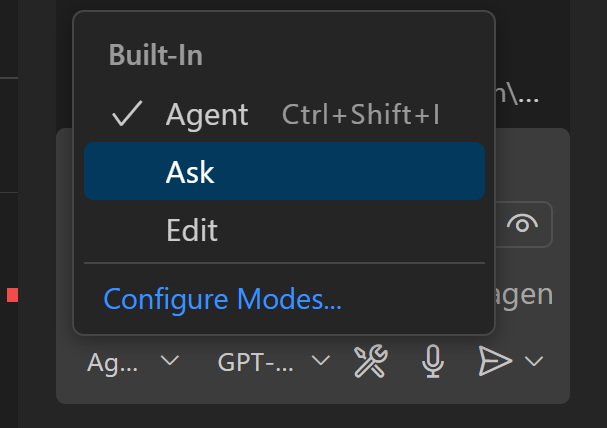
Task: Open the send options chevron dropdown
Action: [534, 361]
